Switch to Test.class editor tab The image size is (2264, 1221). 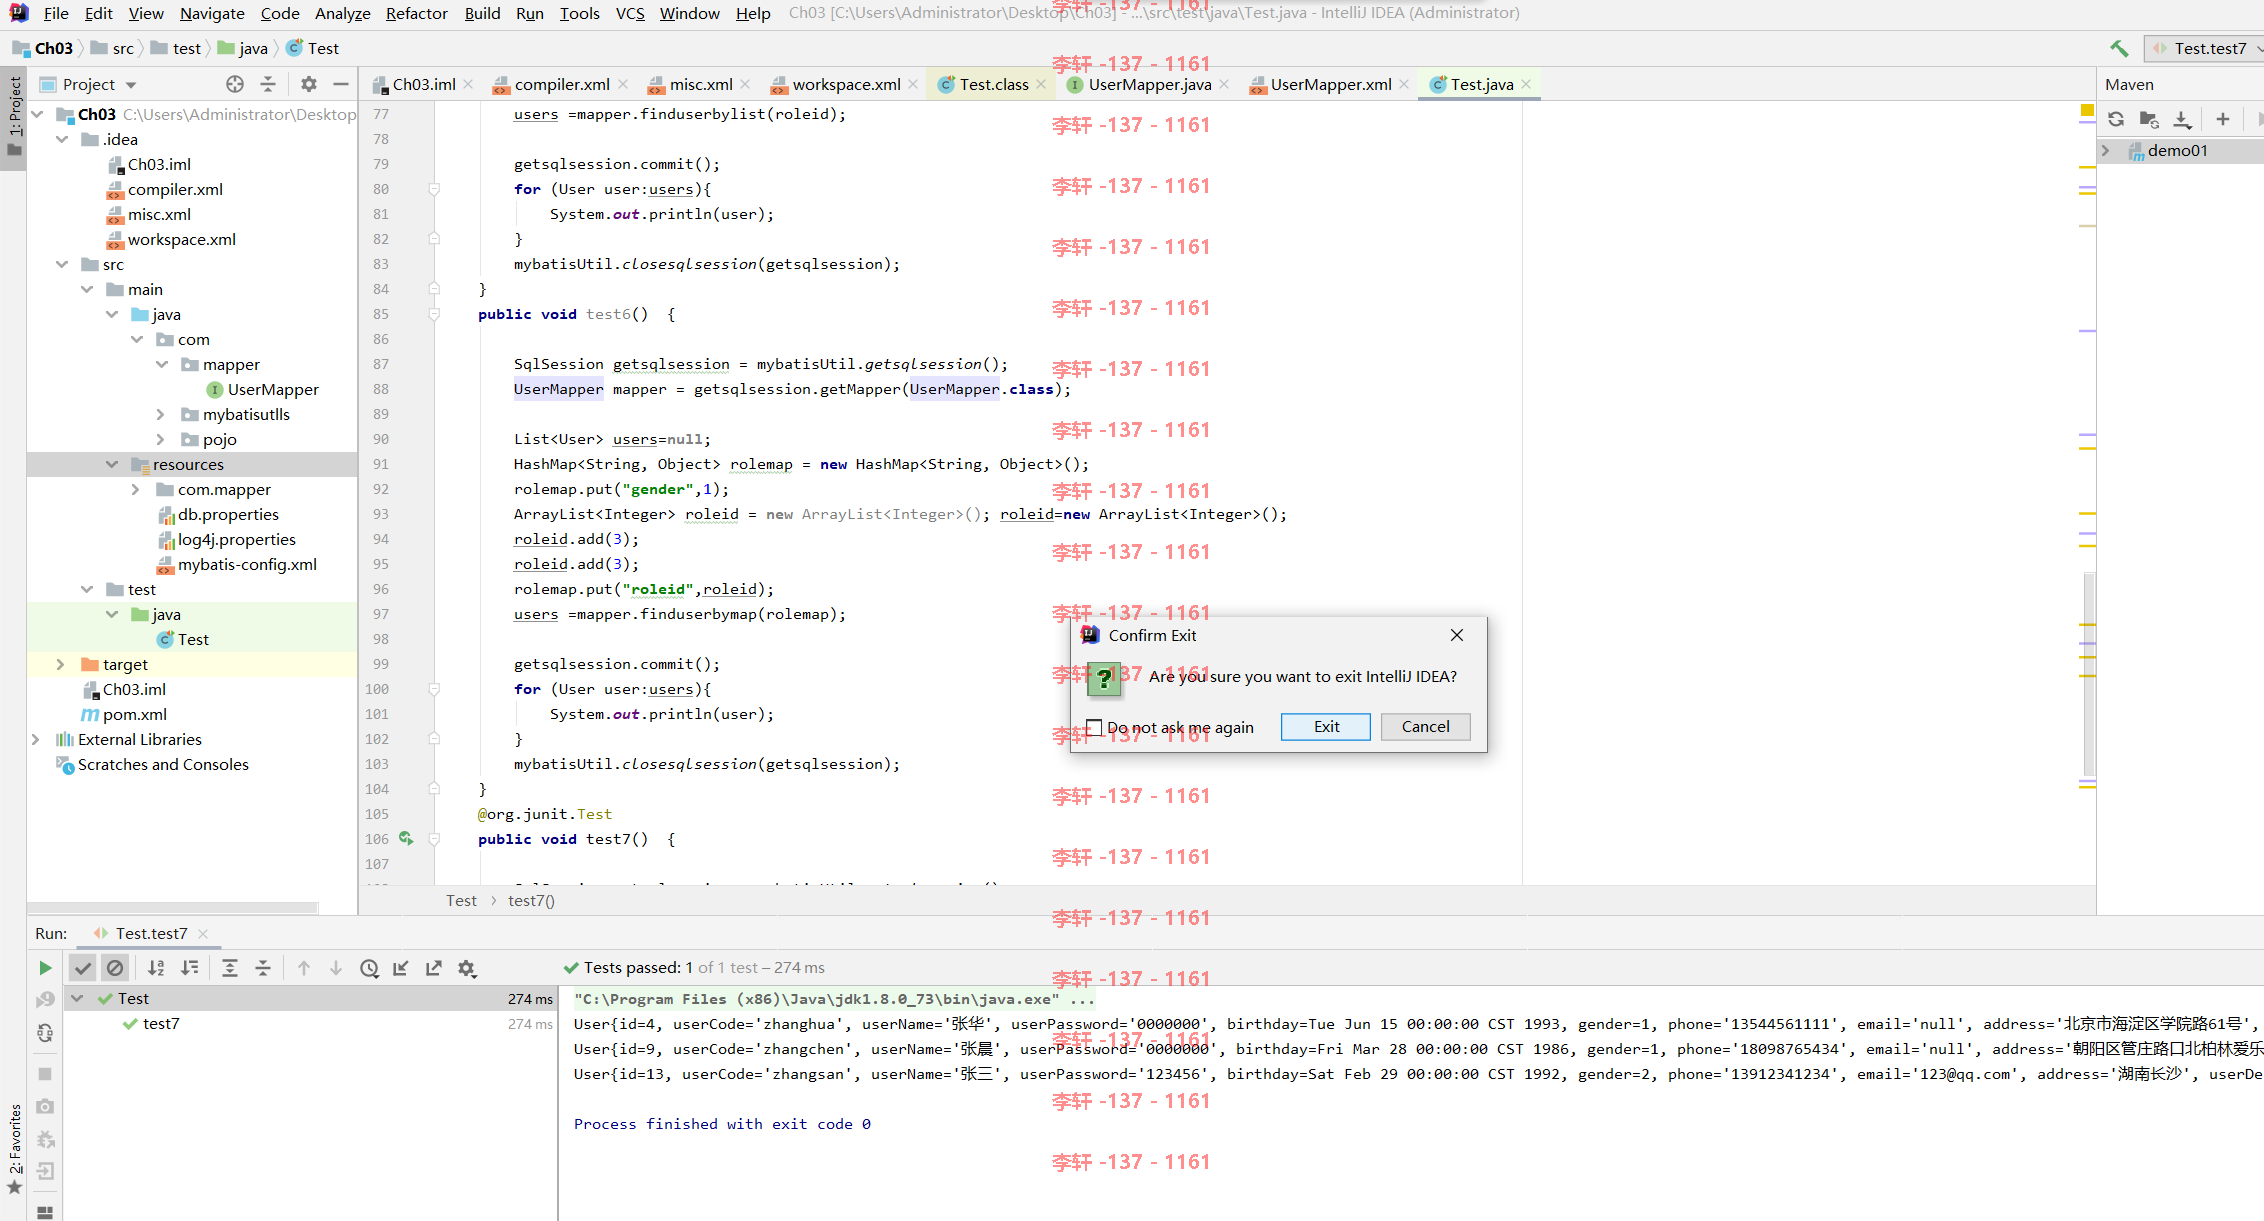click(x=993, y=84)
